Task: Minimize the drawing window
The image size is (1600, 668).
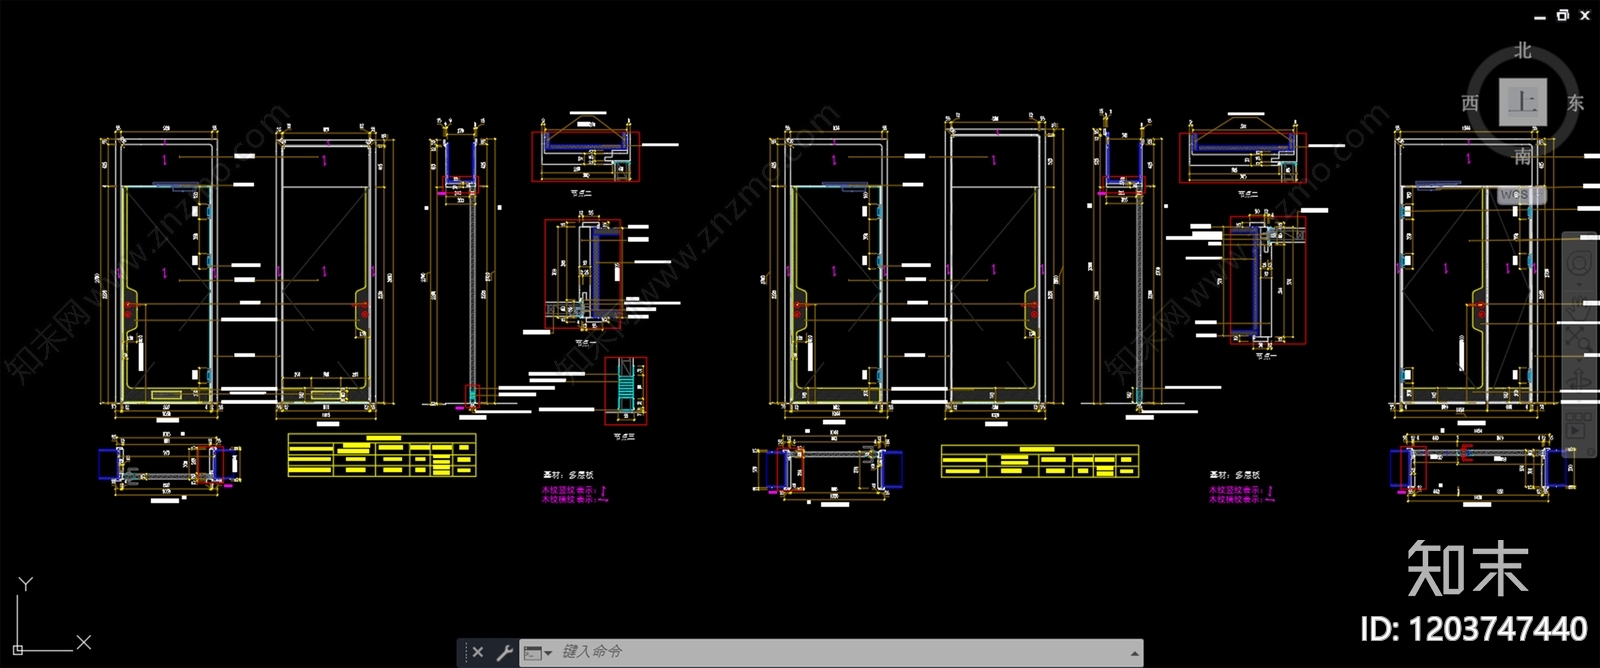Action: click(x=1540, y=16)
